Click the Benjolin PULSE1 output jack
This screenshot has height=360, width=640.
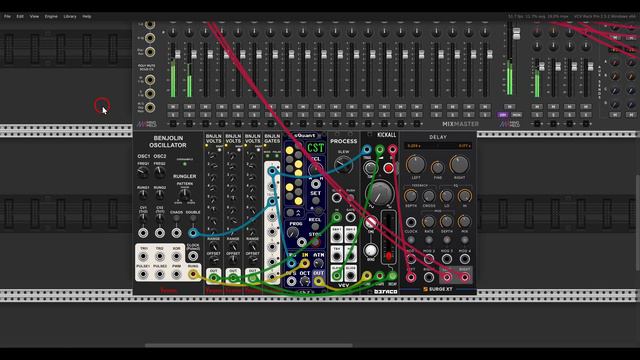point(143,275)
